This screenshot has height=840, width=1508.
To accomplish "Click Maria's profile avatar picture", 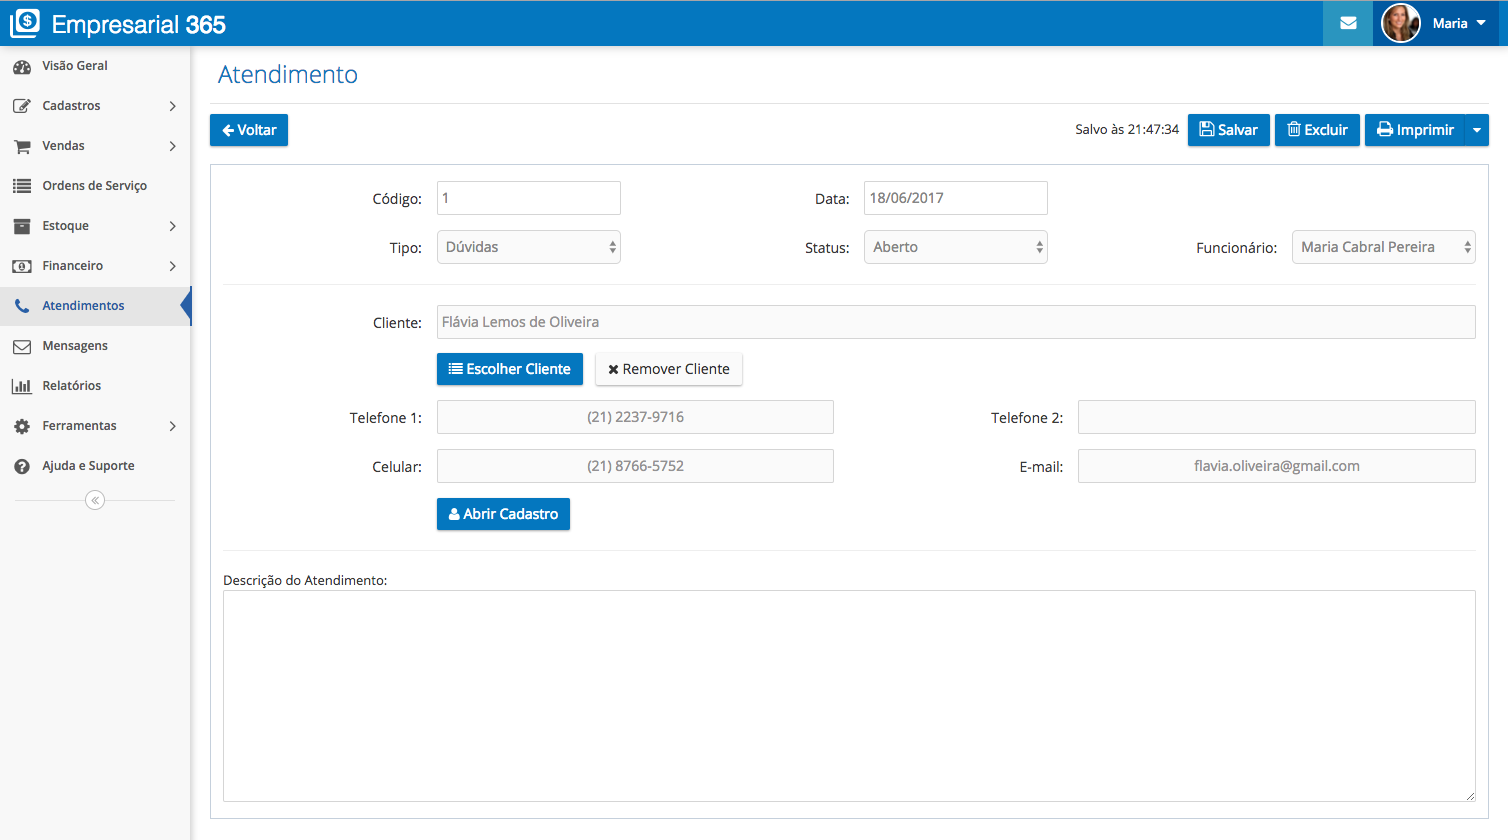I will 1400,23.
